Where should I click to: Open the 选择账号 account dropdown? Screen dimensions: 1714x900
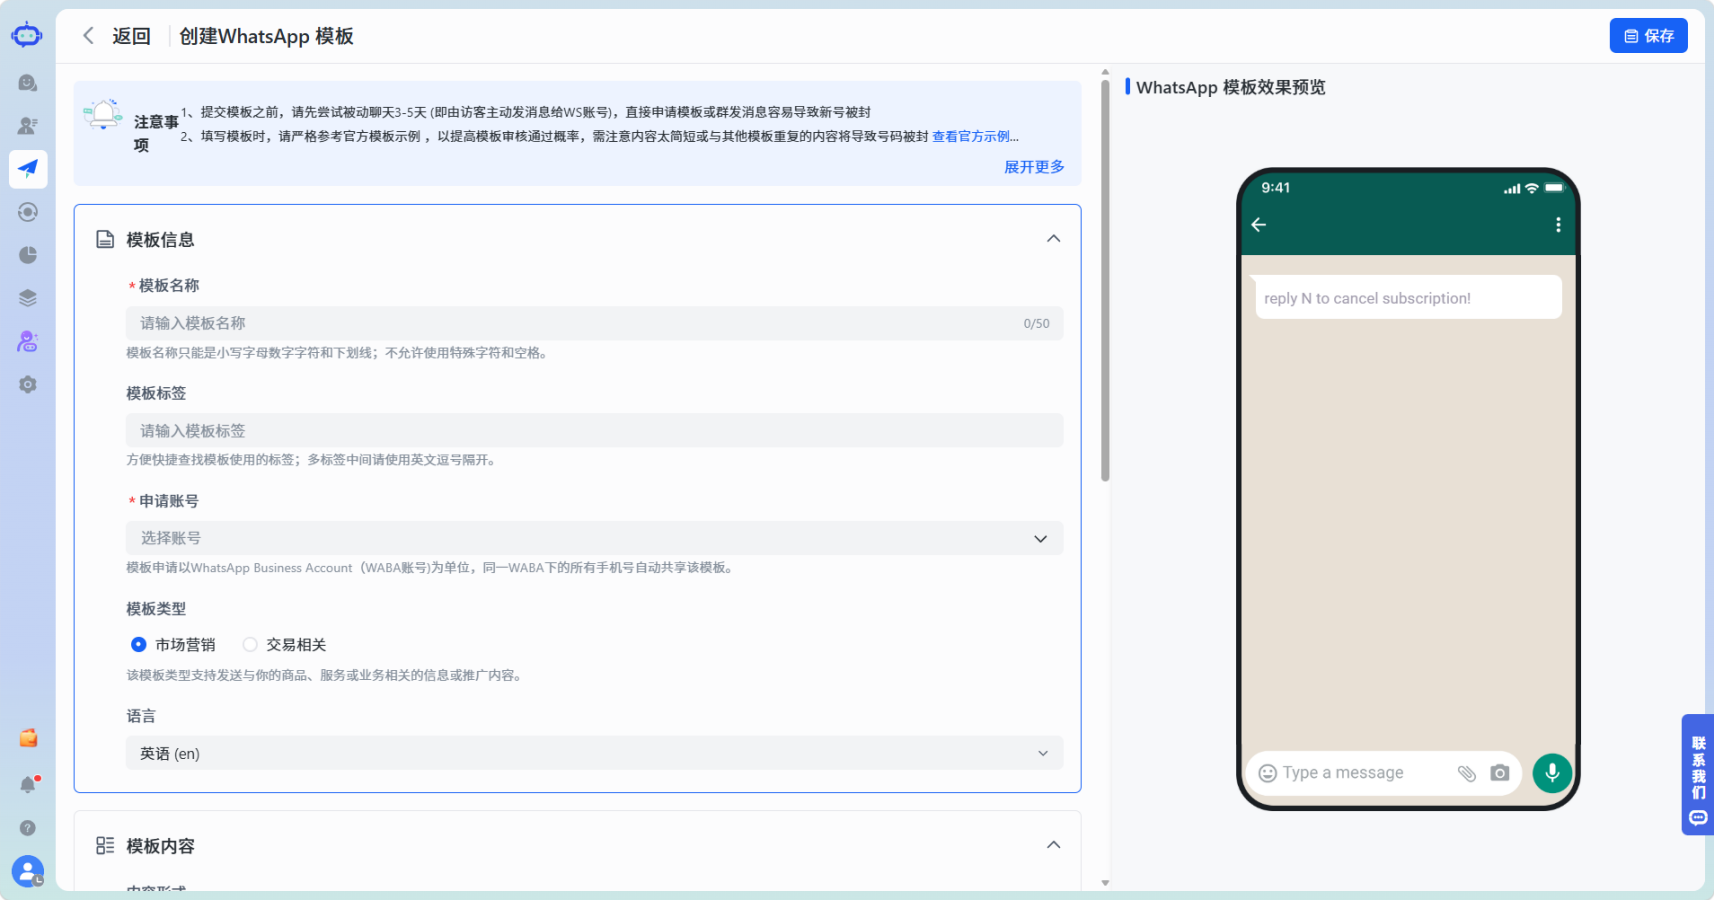594,538
